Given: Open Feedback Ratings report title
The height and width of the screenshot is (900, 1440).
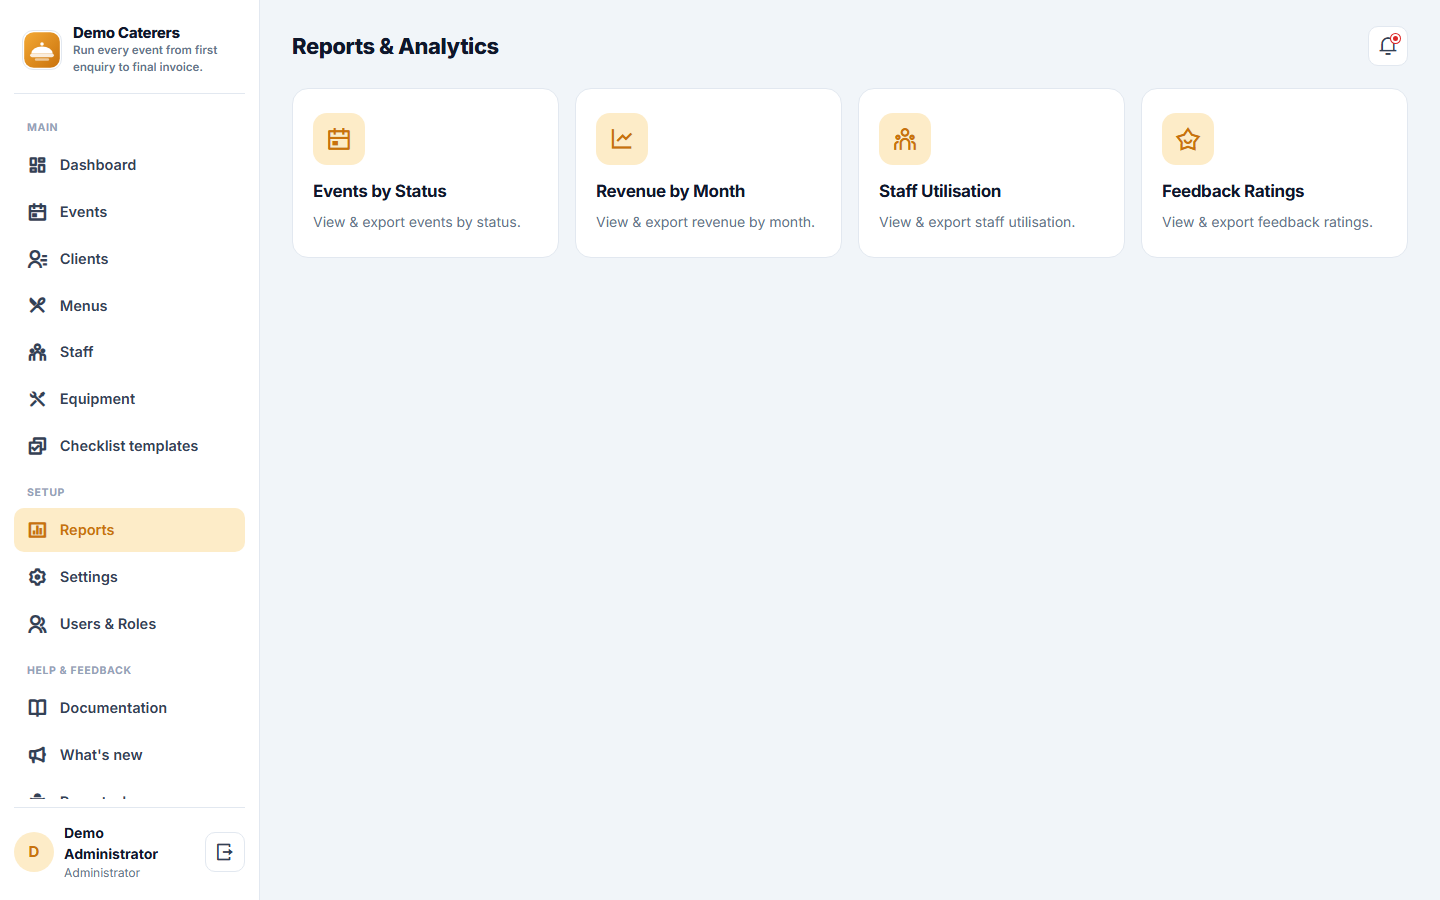Looking at the screenshot, I should click(x=1233, y=191).
